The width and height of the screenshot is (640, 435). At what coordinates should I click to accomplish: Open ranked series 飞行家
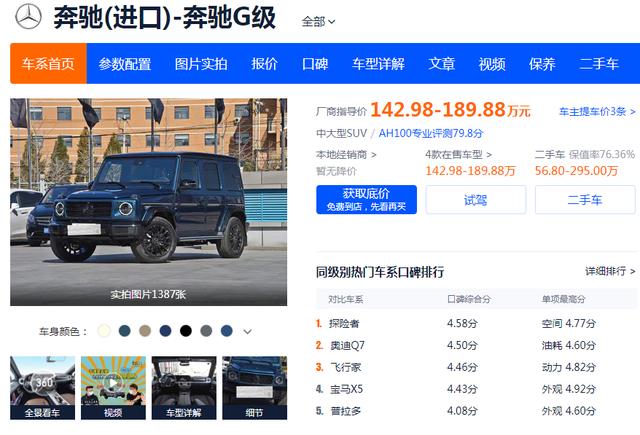(345, 367)
